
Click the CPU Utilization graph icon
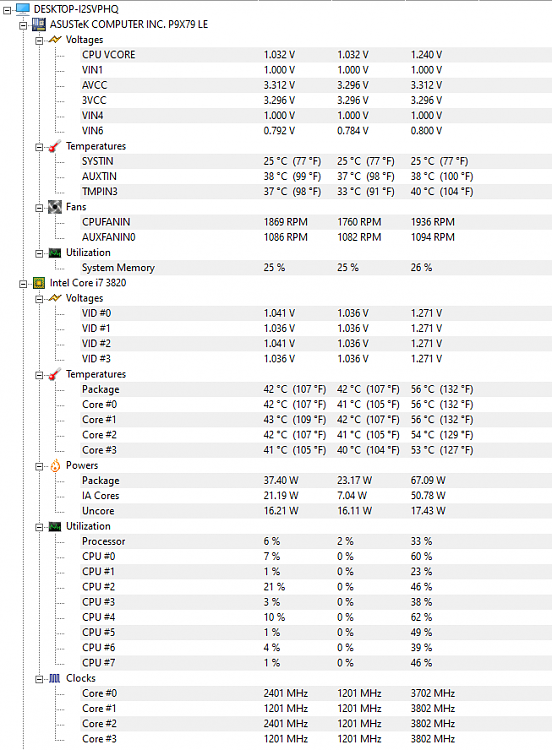pos(55,527)
